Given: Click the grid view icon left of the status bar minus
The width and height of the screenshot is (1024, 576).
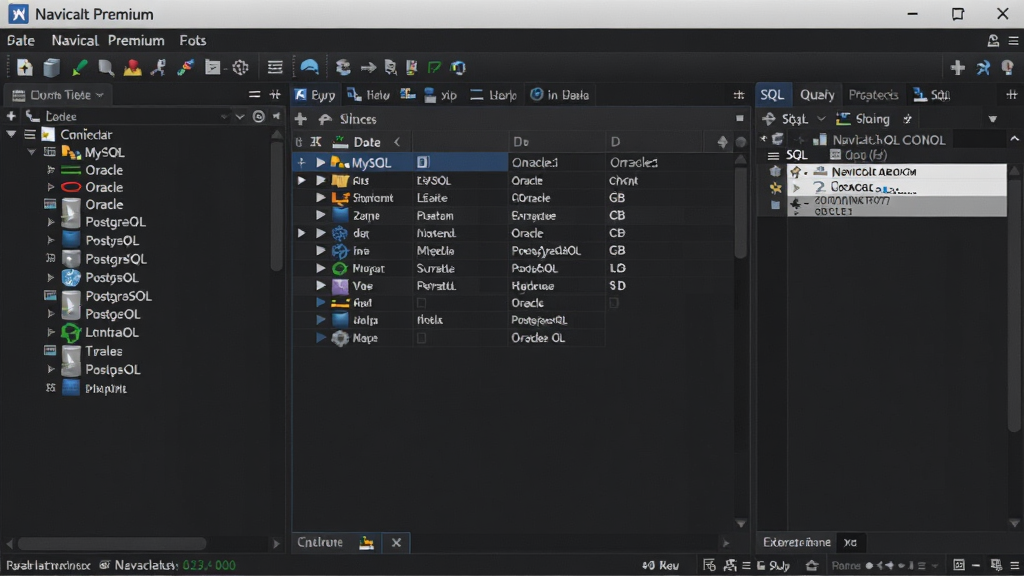Looking at the screenshot, I should tap(958, 565).
